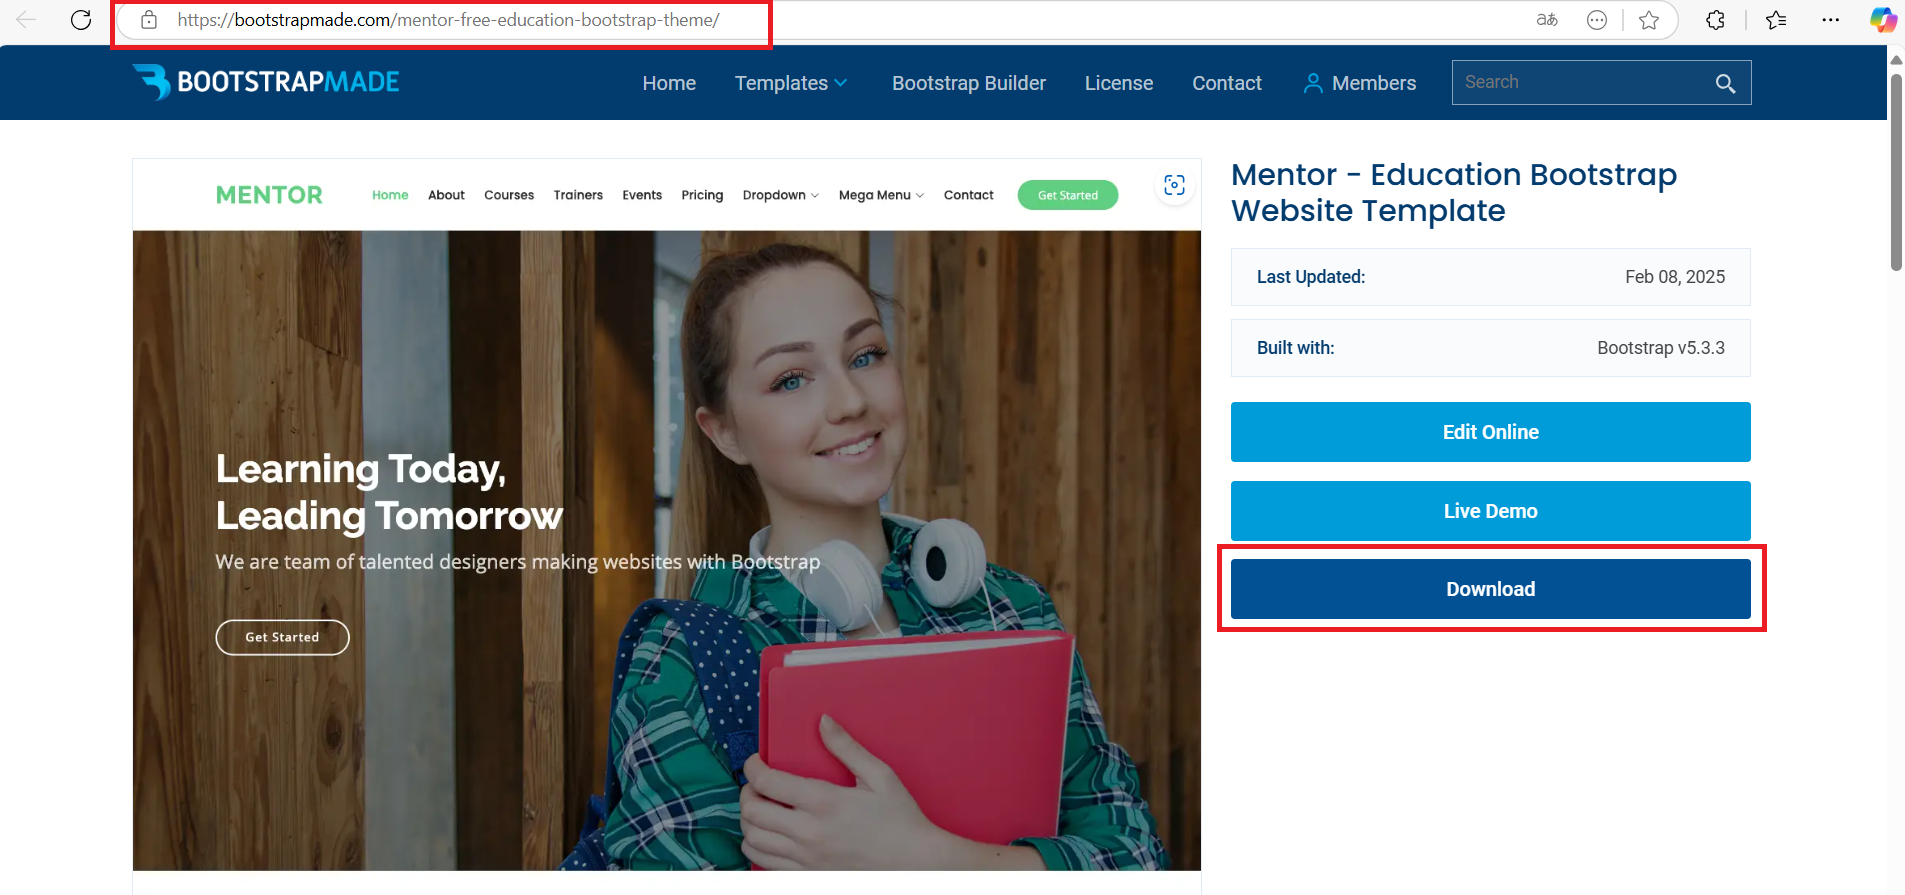Click the visual search icon on preview
This screenshot has height=895, width=1905.
pyautogui.click(x=1174, y=185)
